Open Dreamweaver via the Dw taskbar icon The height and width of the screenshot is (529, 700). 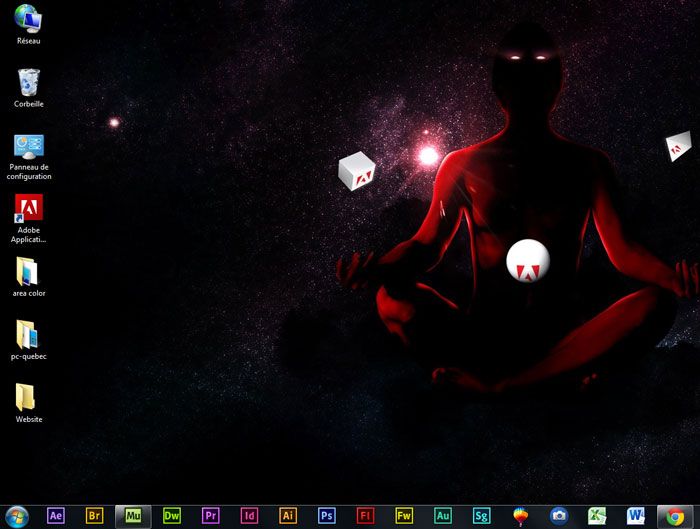[172, 516]
